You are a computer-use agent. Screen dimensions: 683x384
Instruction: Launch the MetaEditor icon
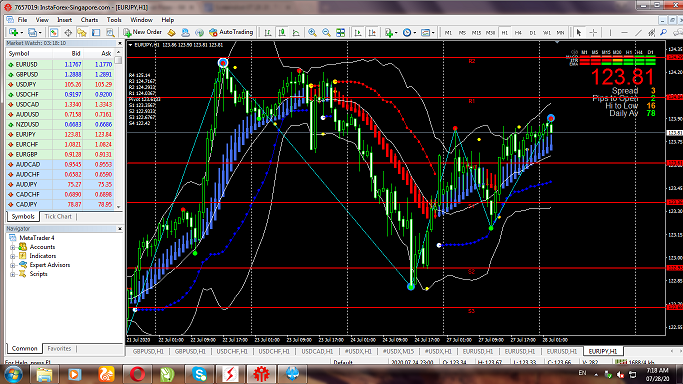(x=171, y=33)
